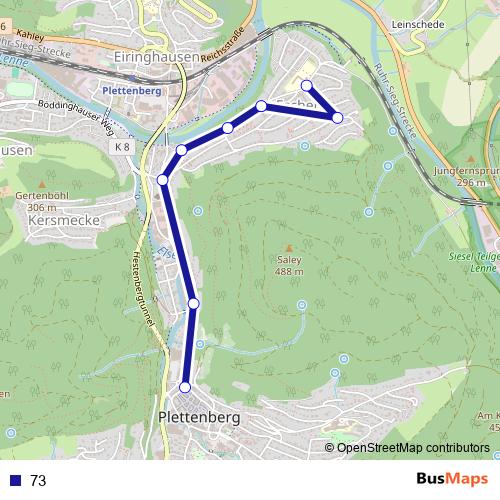The height and width of the screenshot is (500, 500).
Task: Click the Saley 488 m peak triangle
Action: 289,248
